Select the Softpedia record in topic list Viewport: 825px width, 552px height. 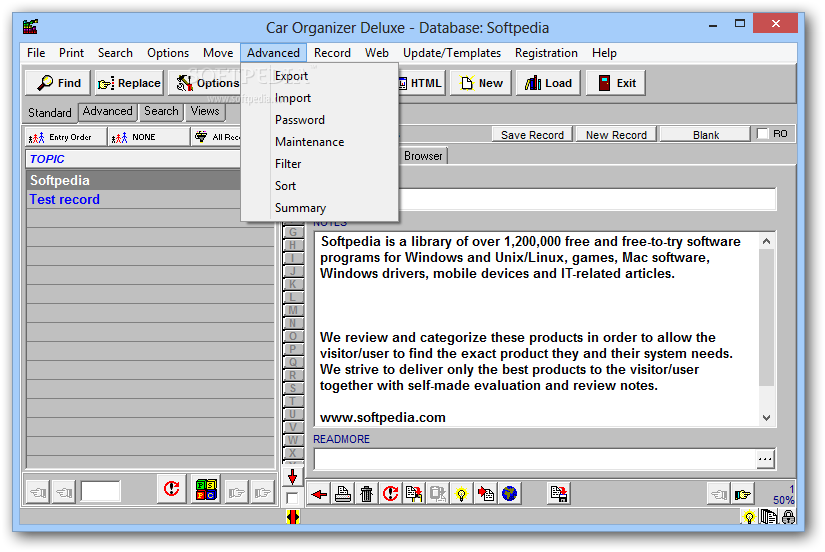134,180
